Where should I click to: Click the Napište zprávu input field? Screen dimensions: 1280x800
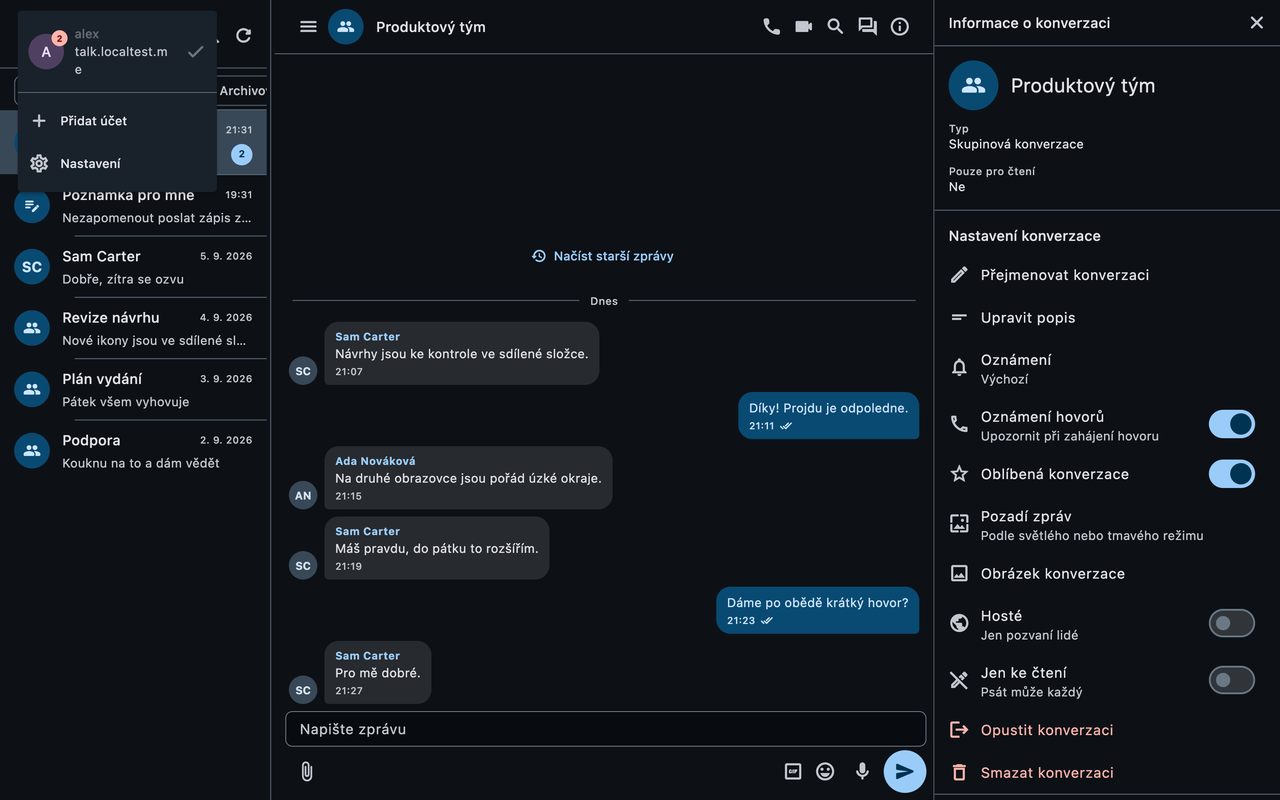pos(605,729)
